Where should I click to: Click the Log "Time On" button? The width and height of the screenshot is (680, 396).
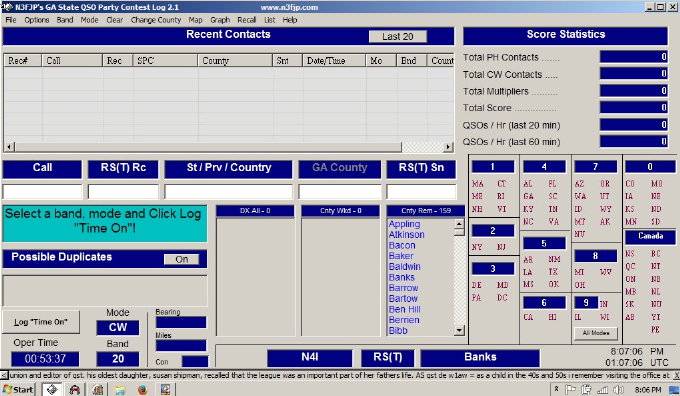(41, 322)
